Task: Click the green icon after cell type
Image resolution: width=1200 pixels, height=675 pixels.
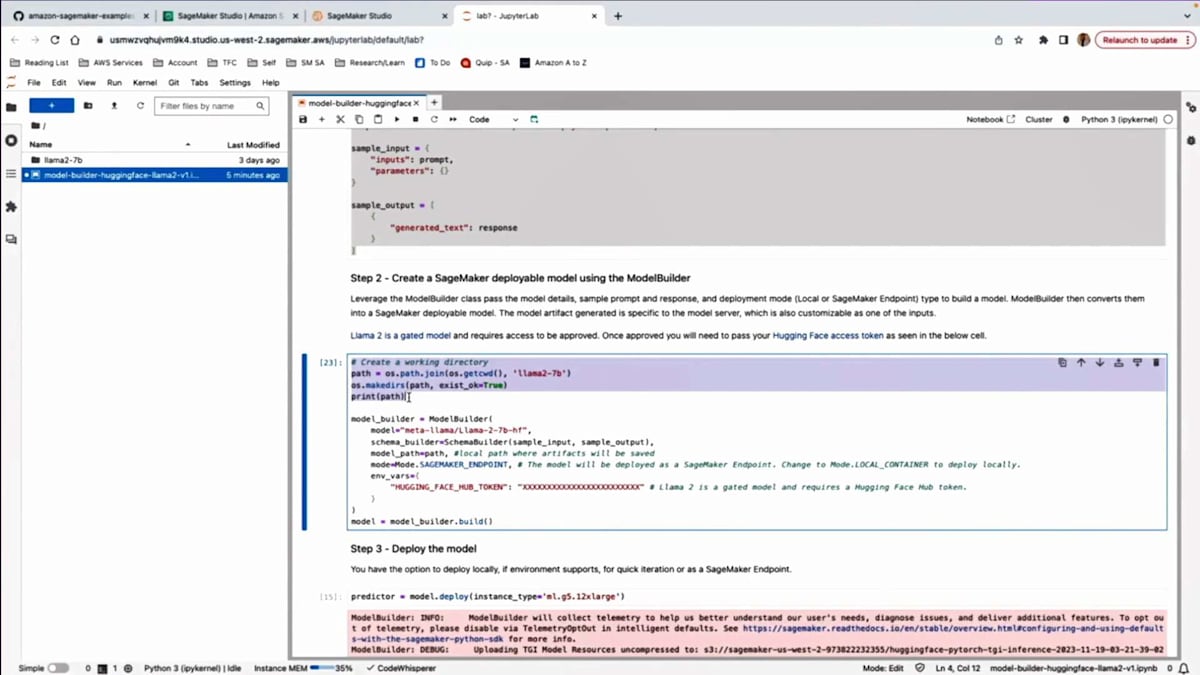Action: [534, 119]
